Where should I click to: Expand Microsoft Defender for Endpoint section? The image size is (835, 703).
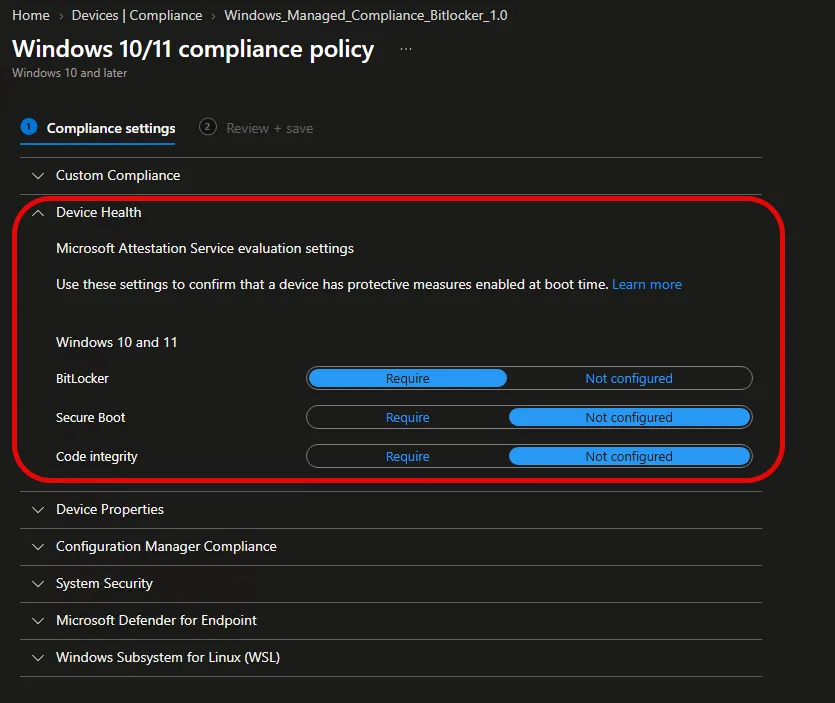390,620
